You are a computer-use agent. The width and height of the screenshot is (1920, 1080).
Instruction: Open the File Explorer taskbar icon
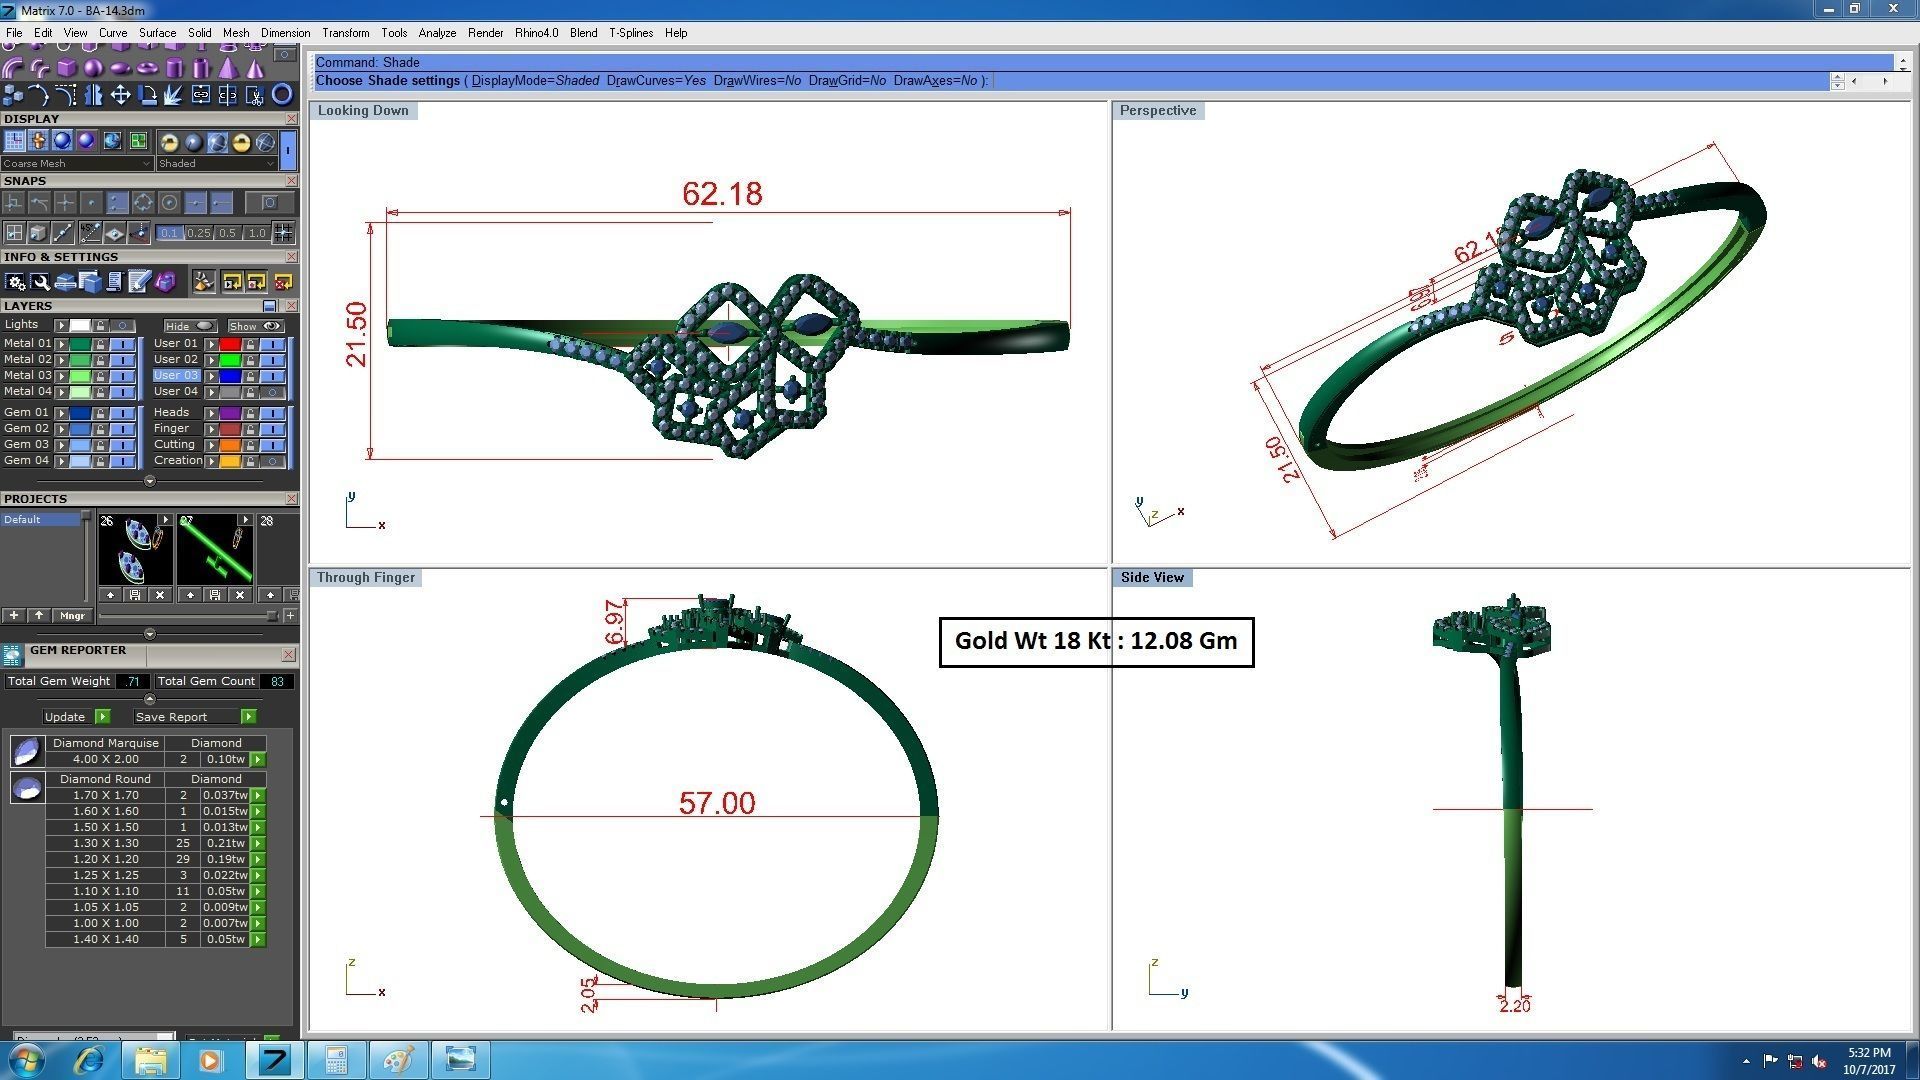pyautogui.click(x=150, y=1059)
